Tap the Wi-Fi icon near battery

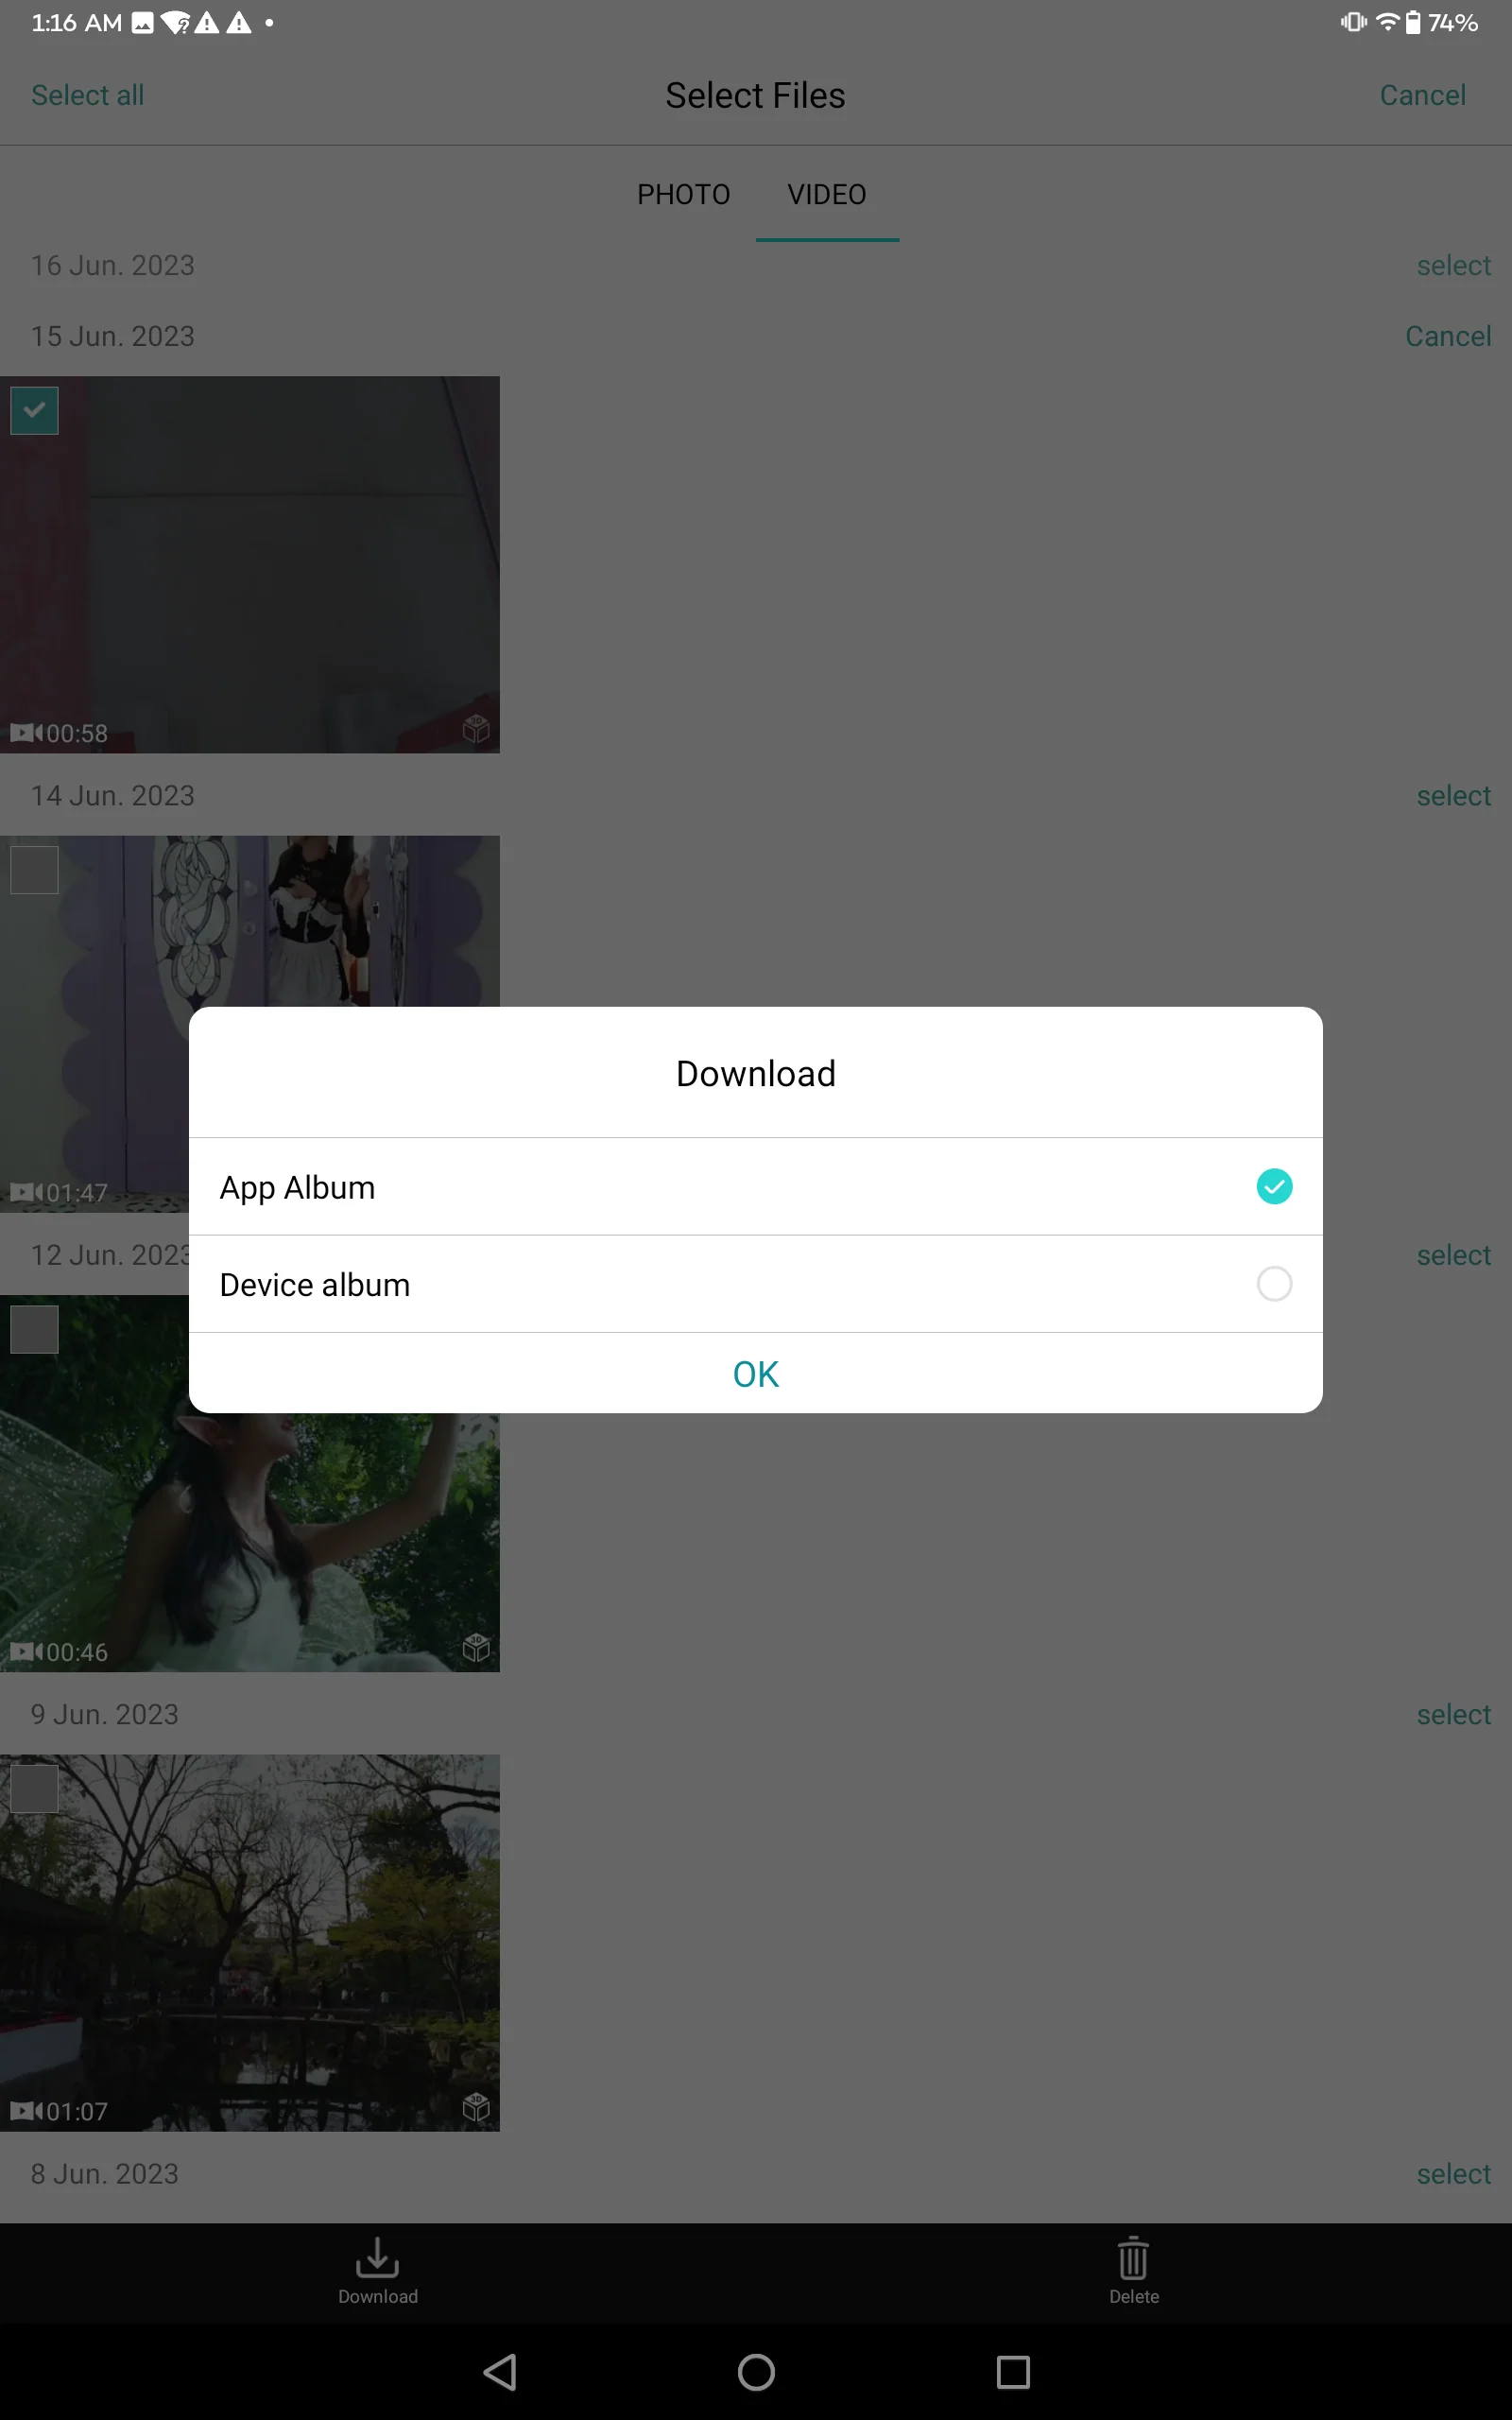(x=1387, y=22)
